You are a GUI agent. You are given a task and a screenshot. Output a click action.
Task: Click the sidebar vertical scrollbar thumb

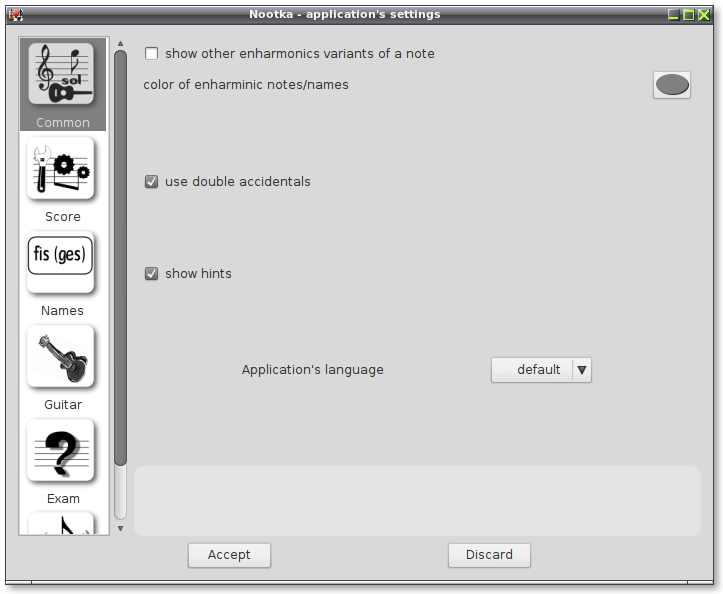[120, 258]
